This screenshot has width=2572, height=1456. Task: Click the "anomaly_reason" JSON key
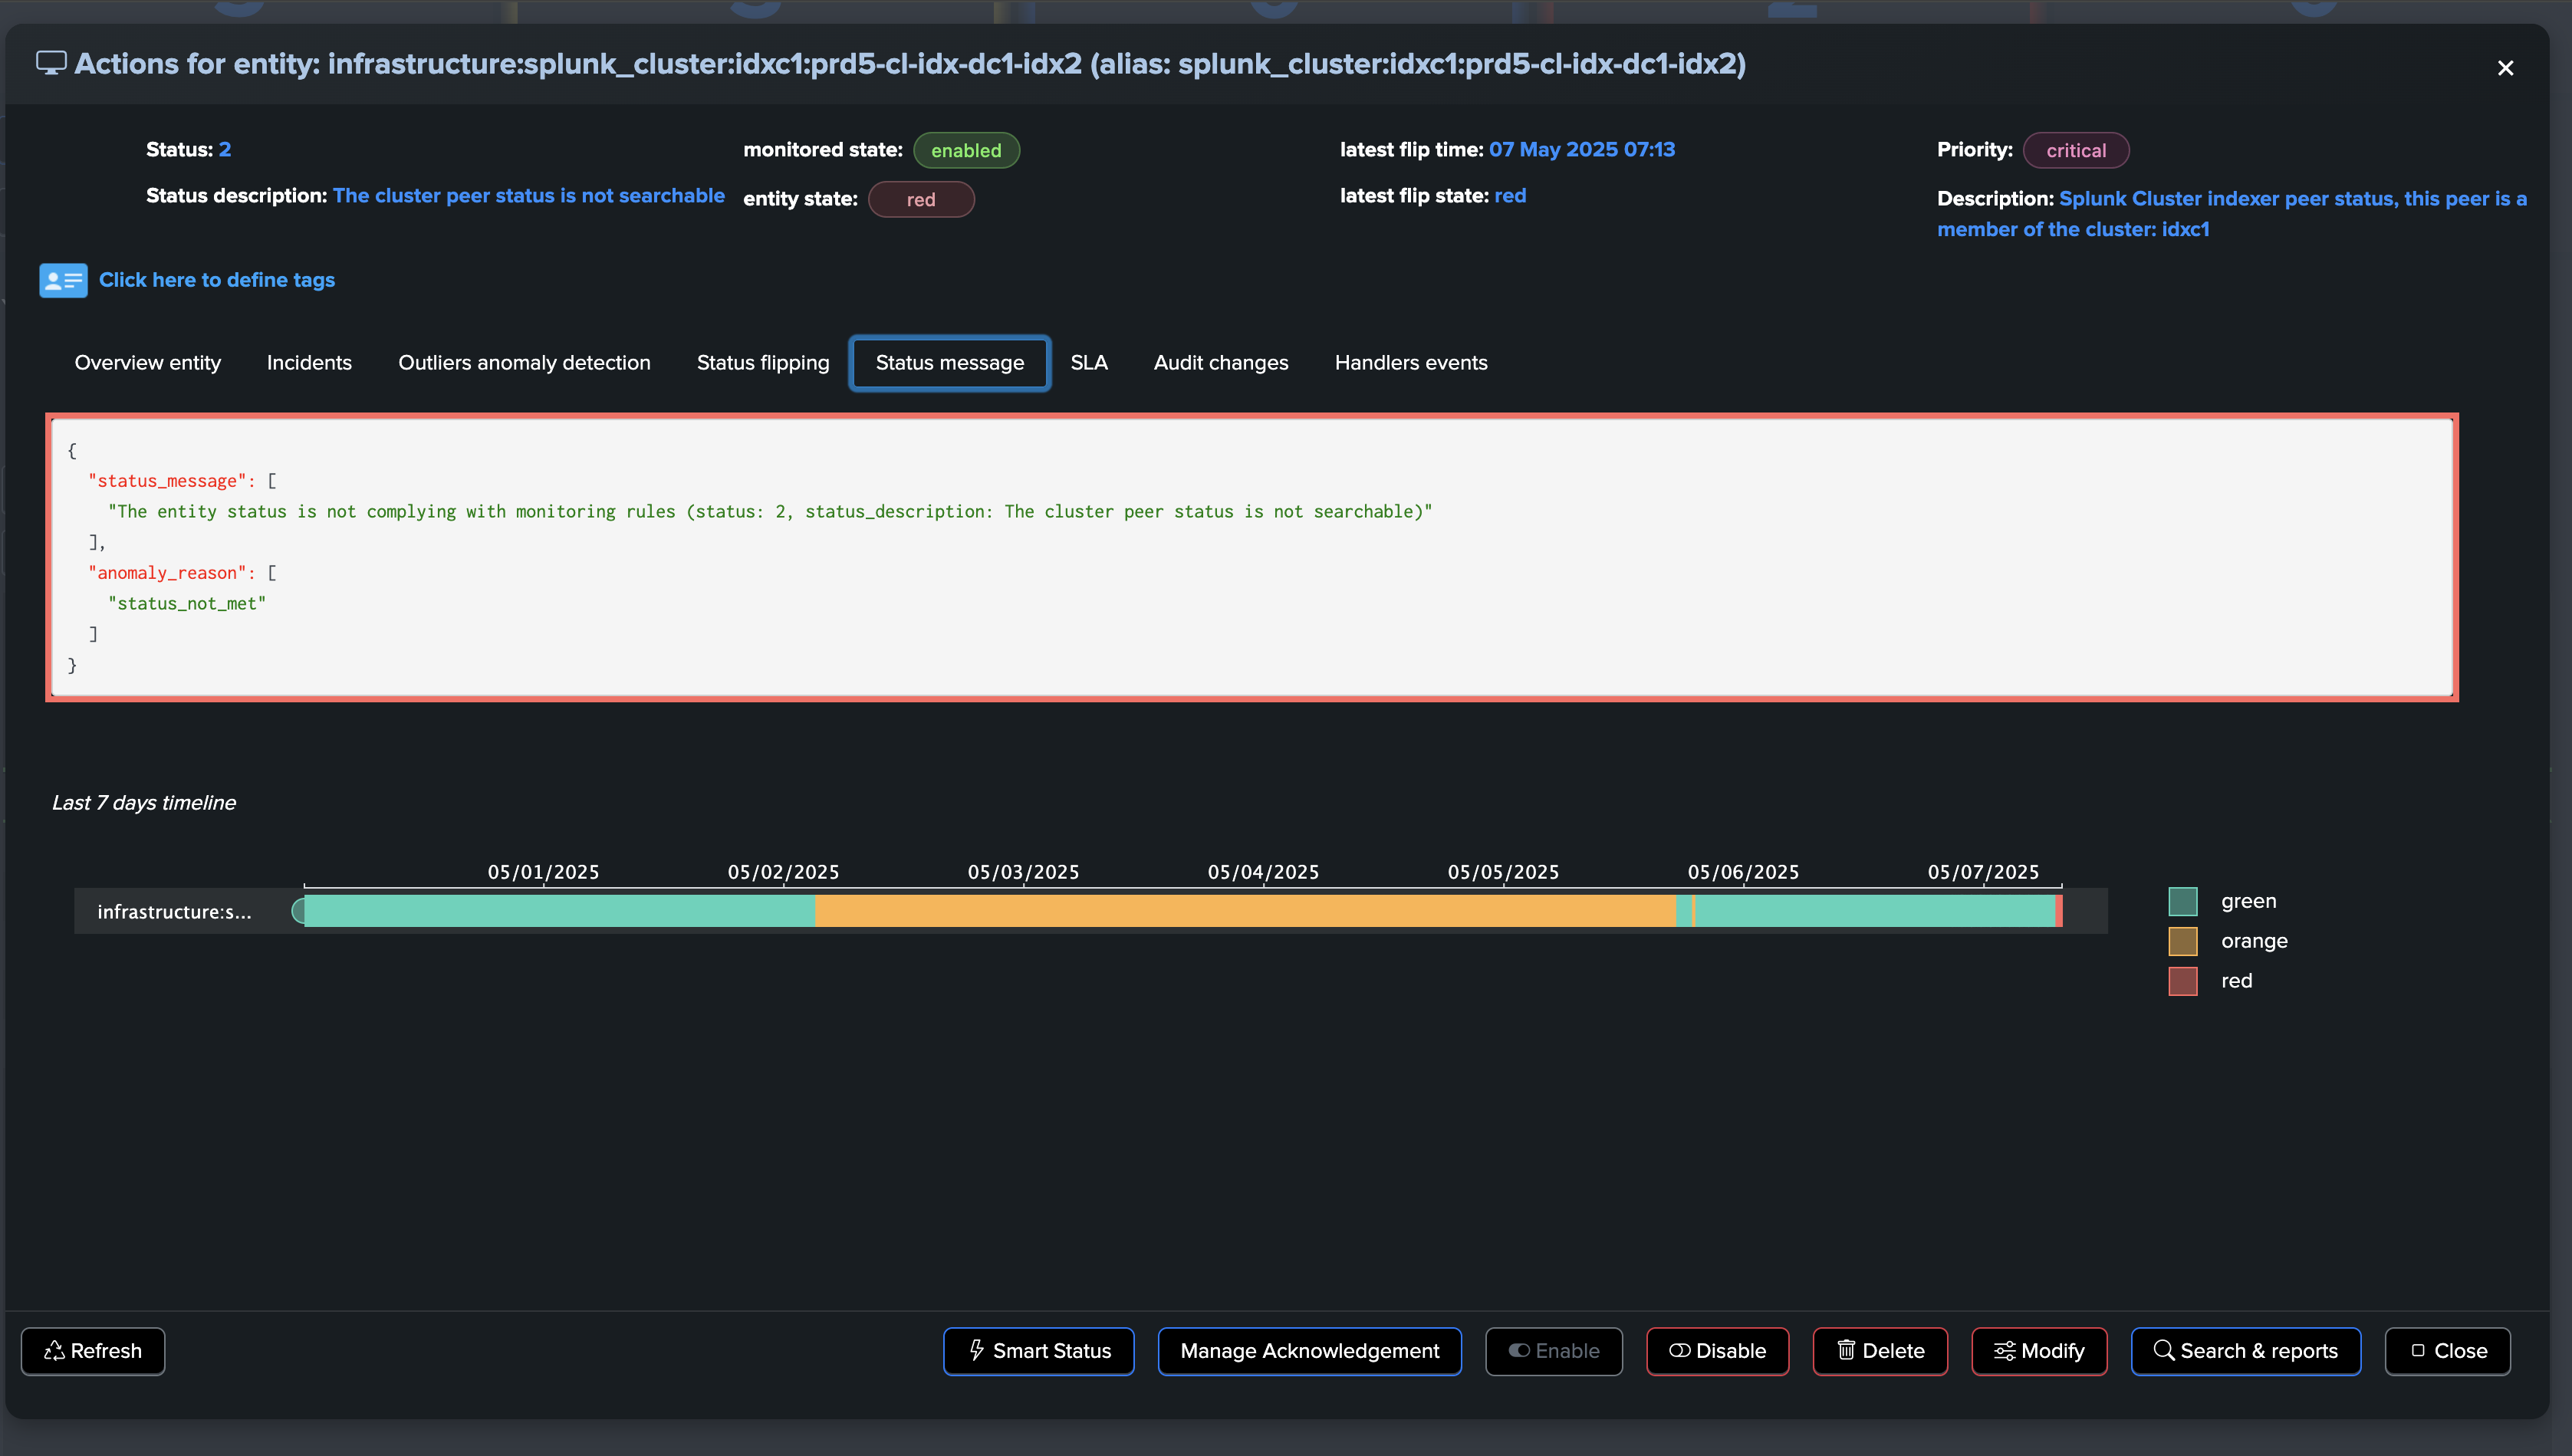[167, 573]
